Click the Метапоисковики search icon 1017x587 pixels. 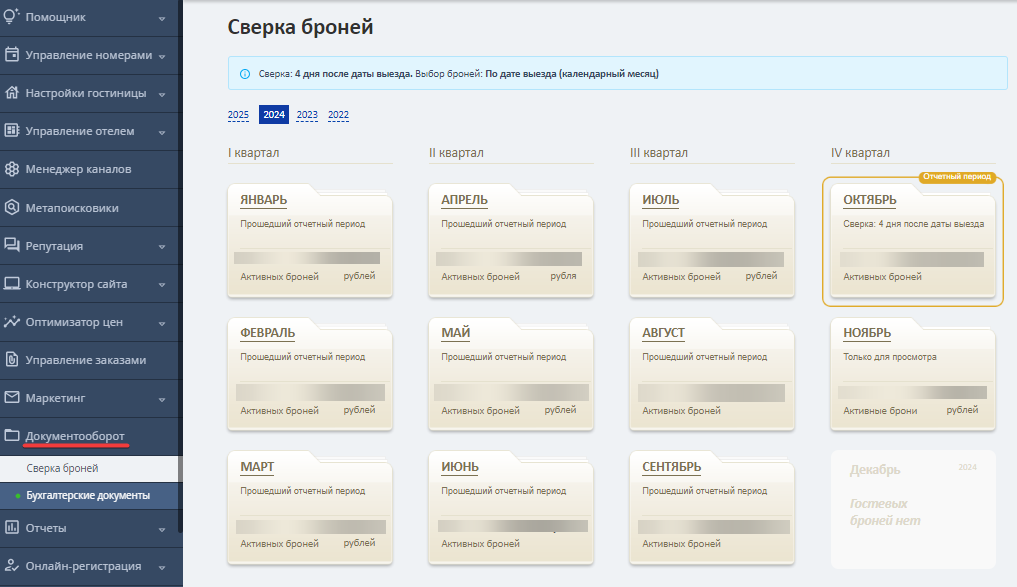(12, 208)
